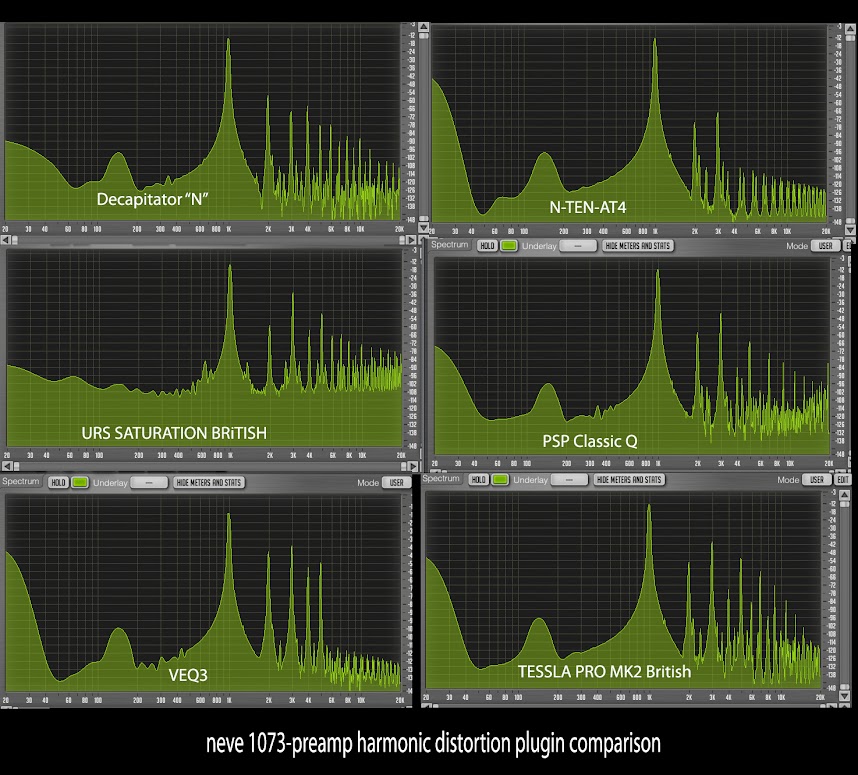Toggle HOLD in PSP Classic Q toolbar
This screenshot has height=775, width=858.
[487, 246]
